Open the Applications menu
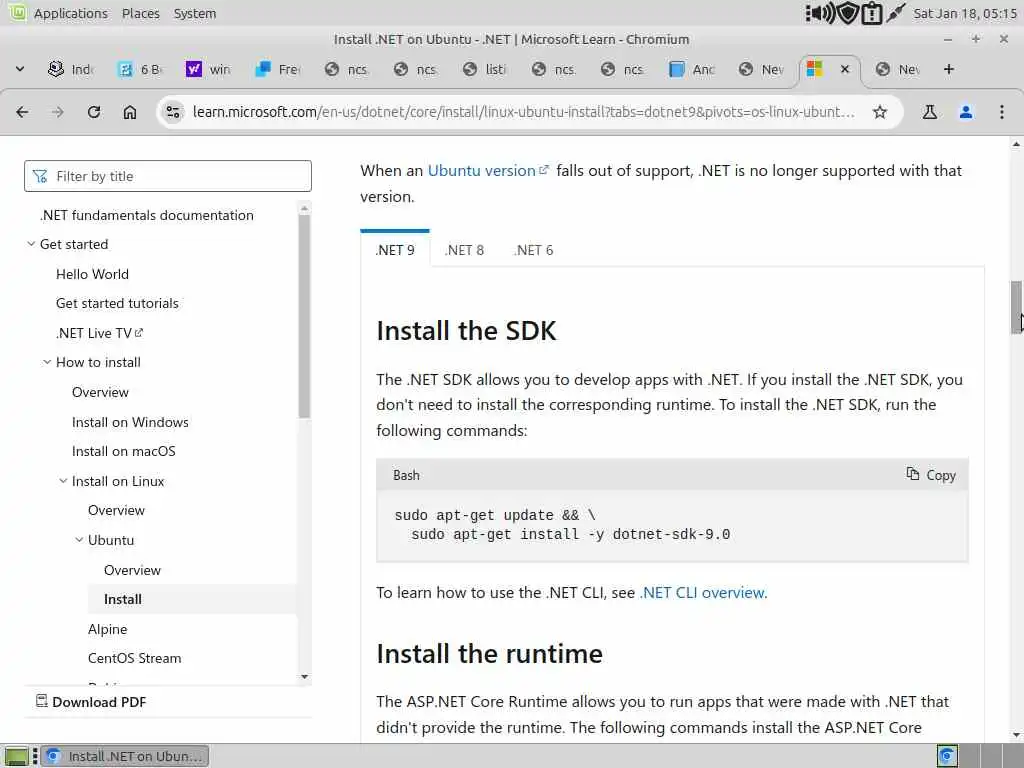Image resolution: width=1024 pixels, height=768 pixels. [x=71, y=13]
